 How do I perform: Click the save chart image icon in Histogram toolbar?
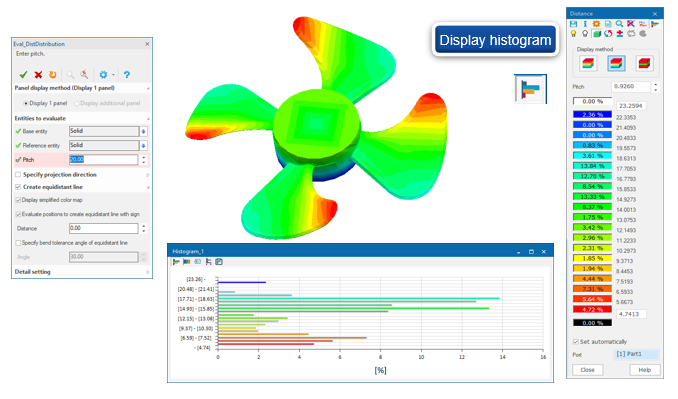tap(219, 262)
